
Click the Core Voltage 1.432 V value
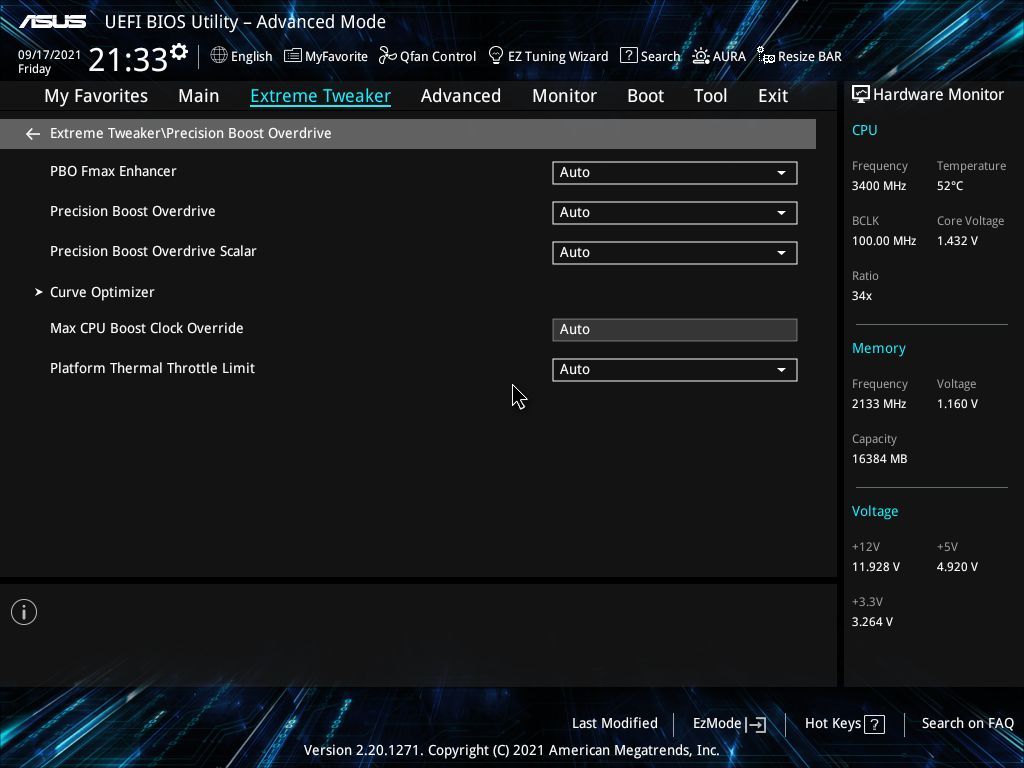pyautogui.click(x=957, y=241)
